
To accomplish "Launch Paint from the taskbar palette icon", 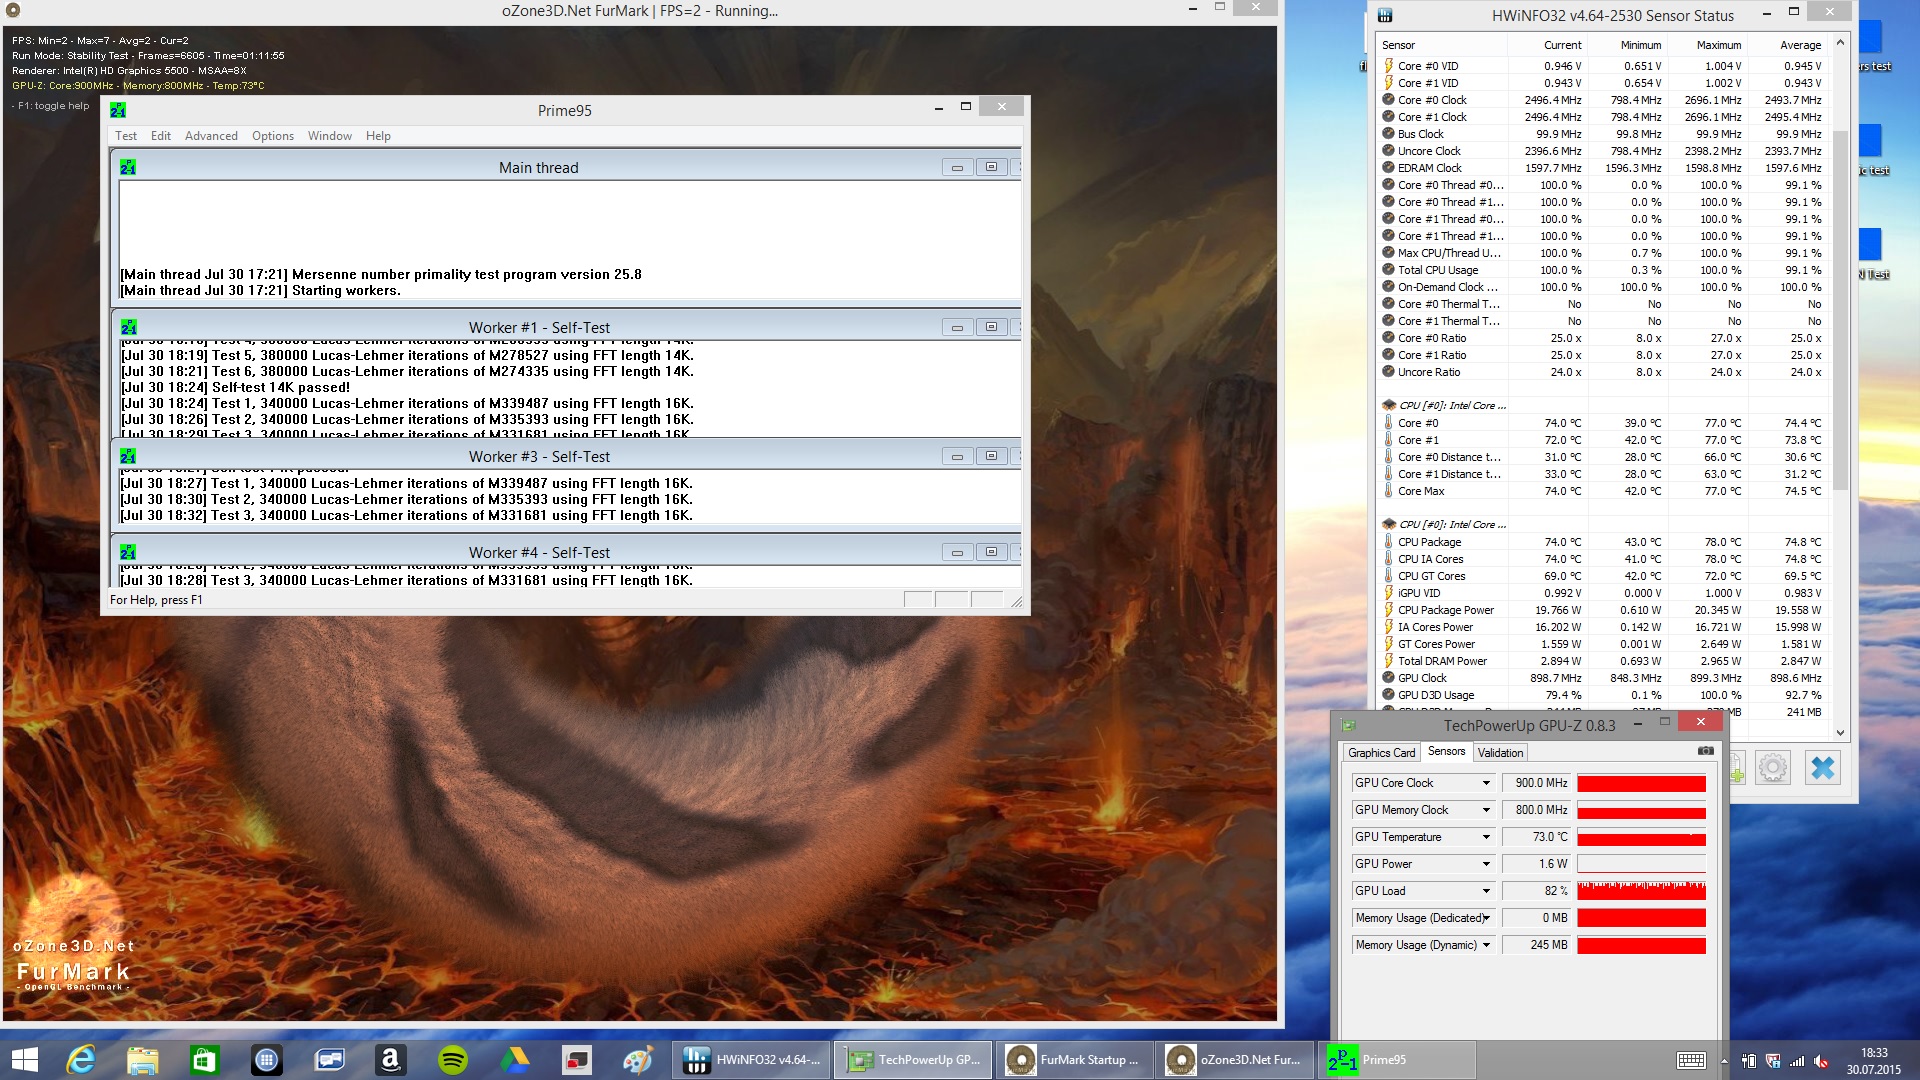I will tap(638, 1060).
